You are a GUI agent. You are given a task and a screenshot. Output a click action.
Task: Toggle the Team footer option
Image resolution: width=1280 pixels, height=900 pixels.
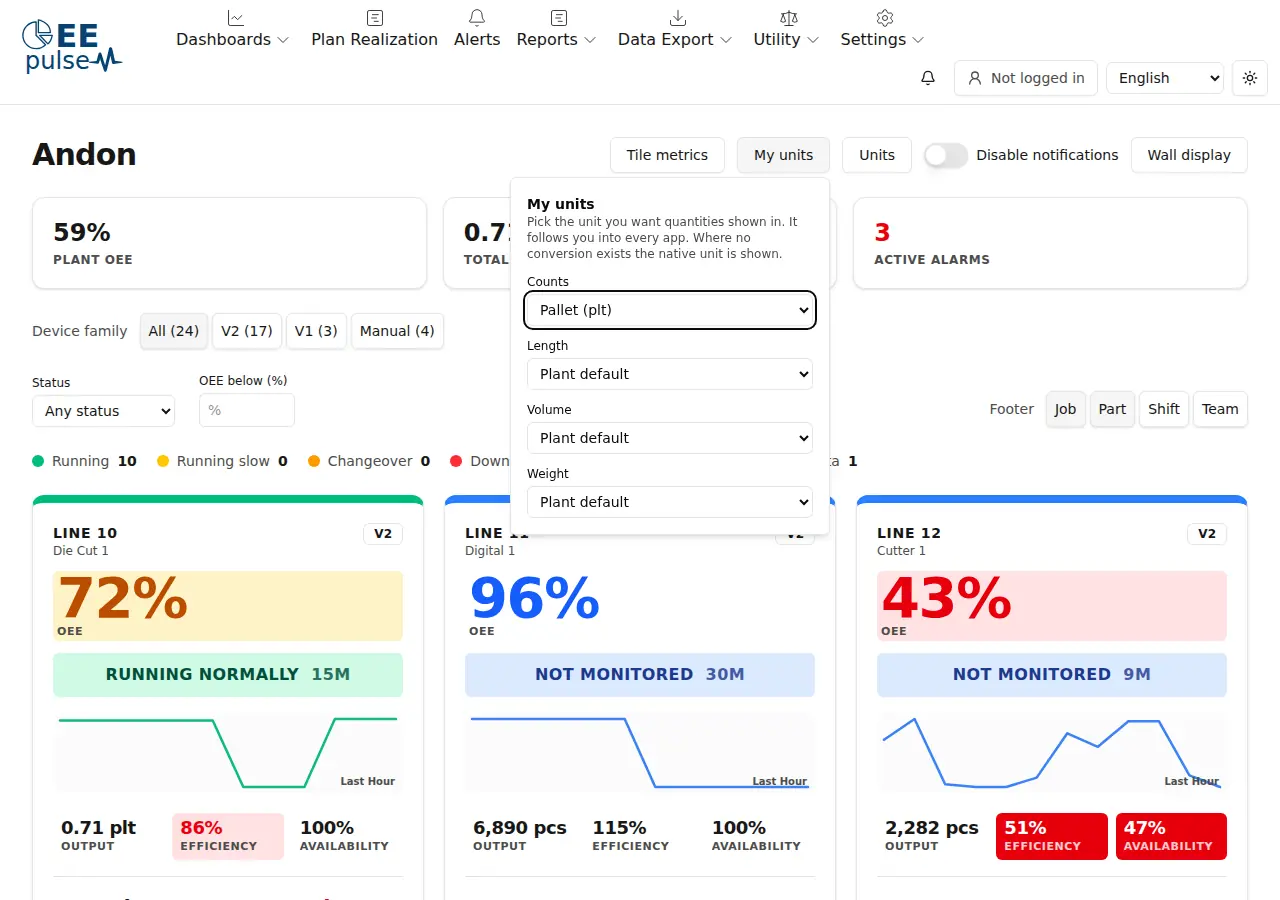pyautogui.click(x=1220, y=409)
